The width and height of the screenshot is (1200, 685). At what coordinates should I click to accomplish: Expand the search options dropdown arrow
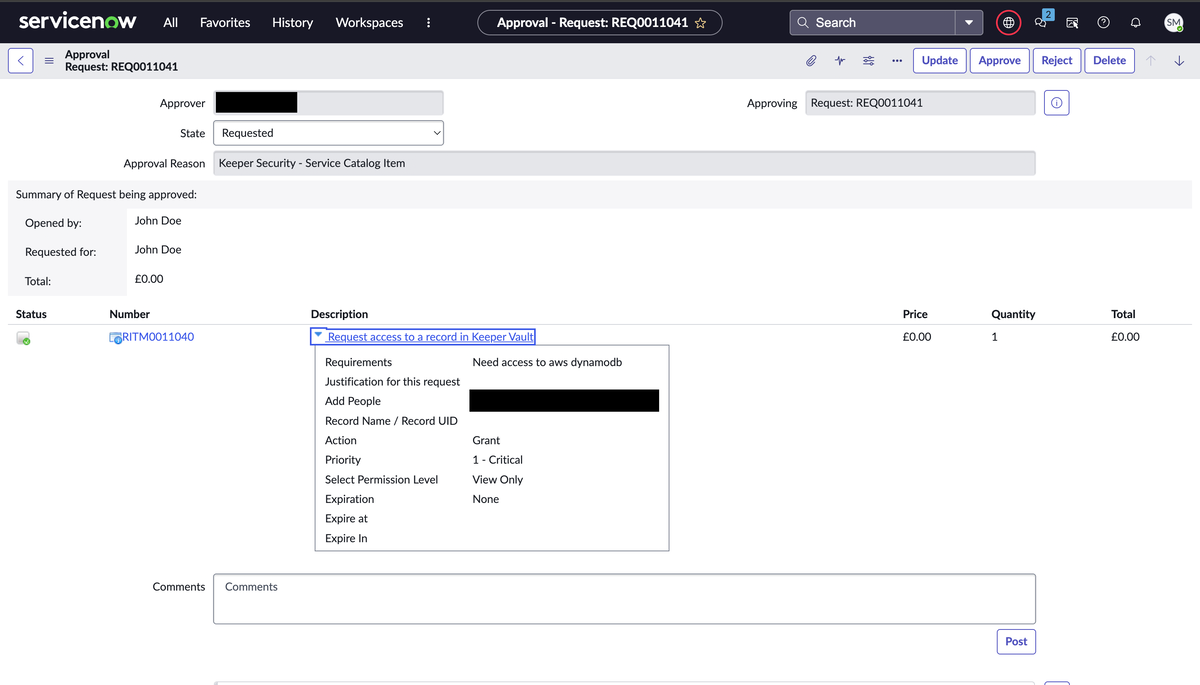coord(968,22)
